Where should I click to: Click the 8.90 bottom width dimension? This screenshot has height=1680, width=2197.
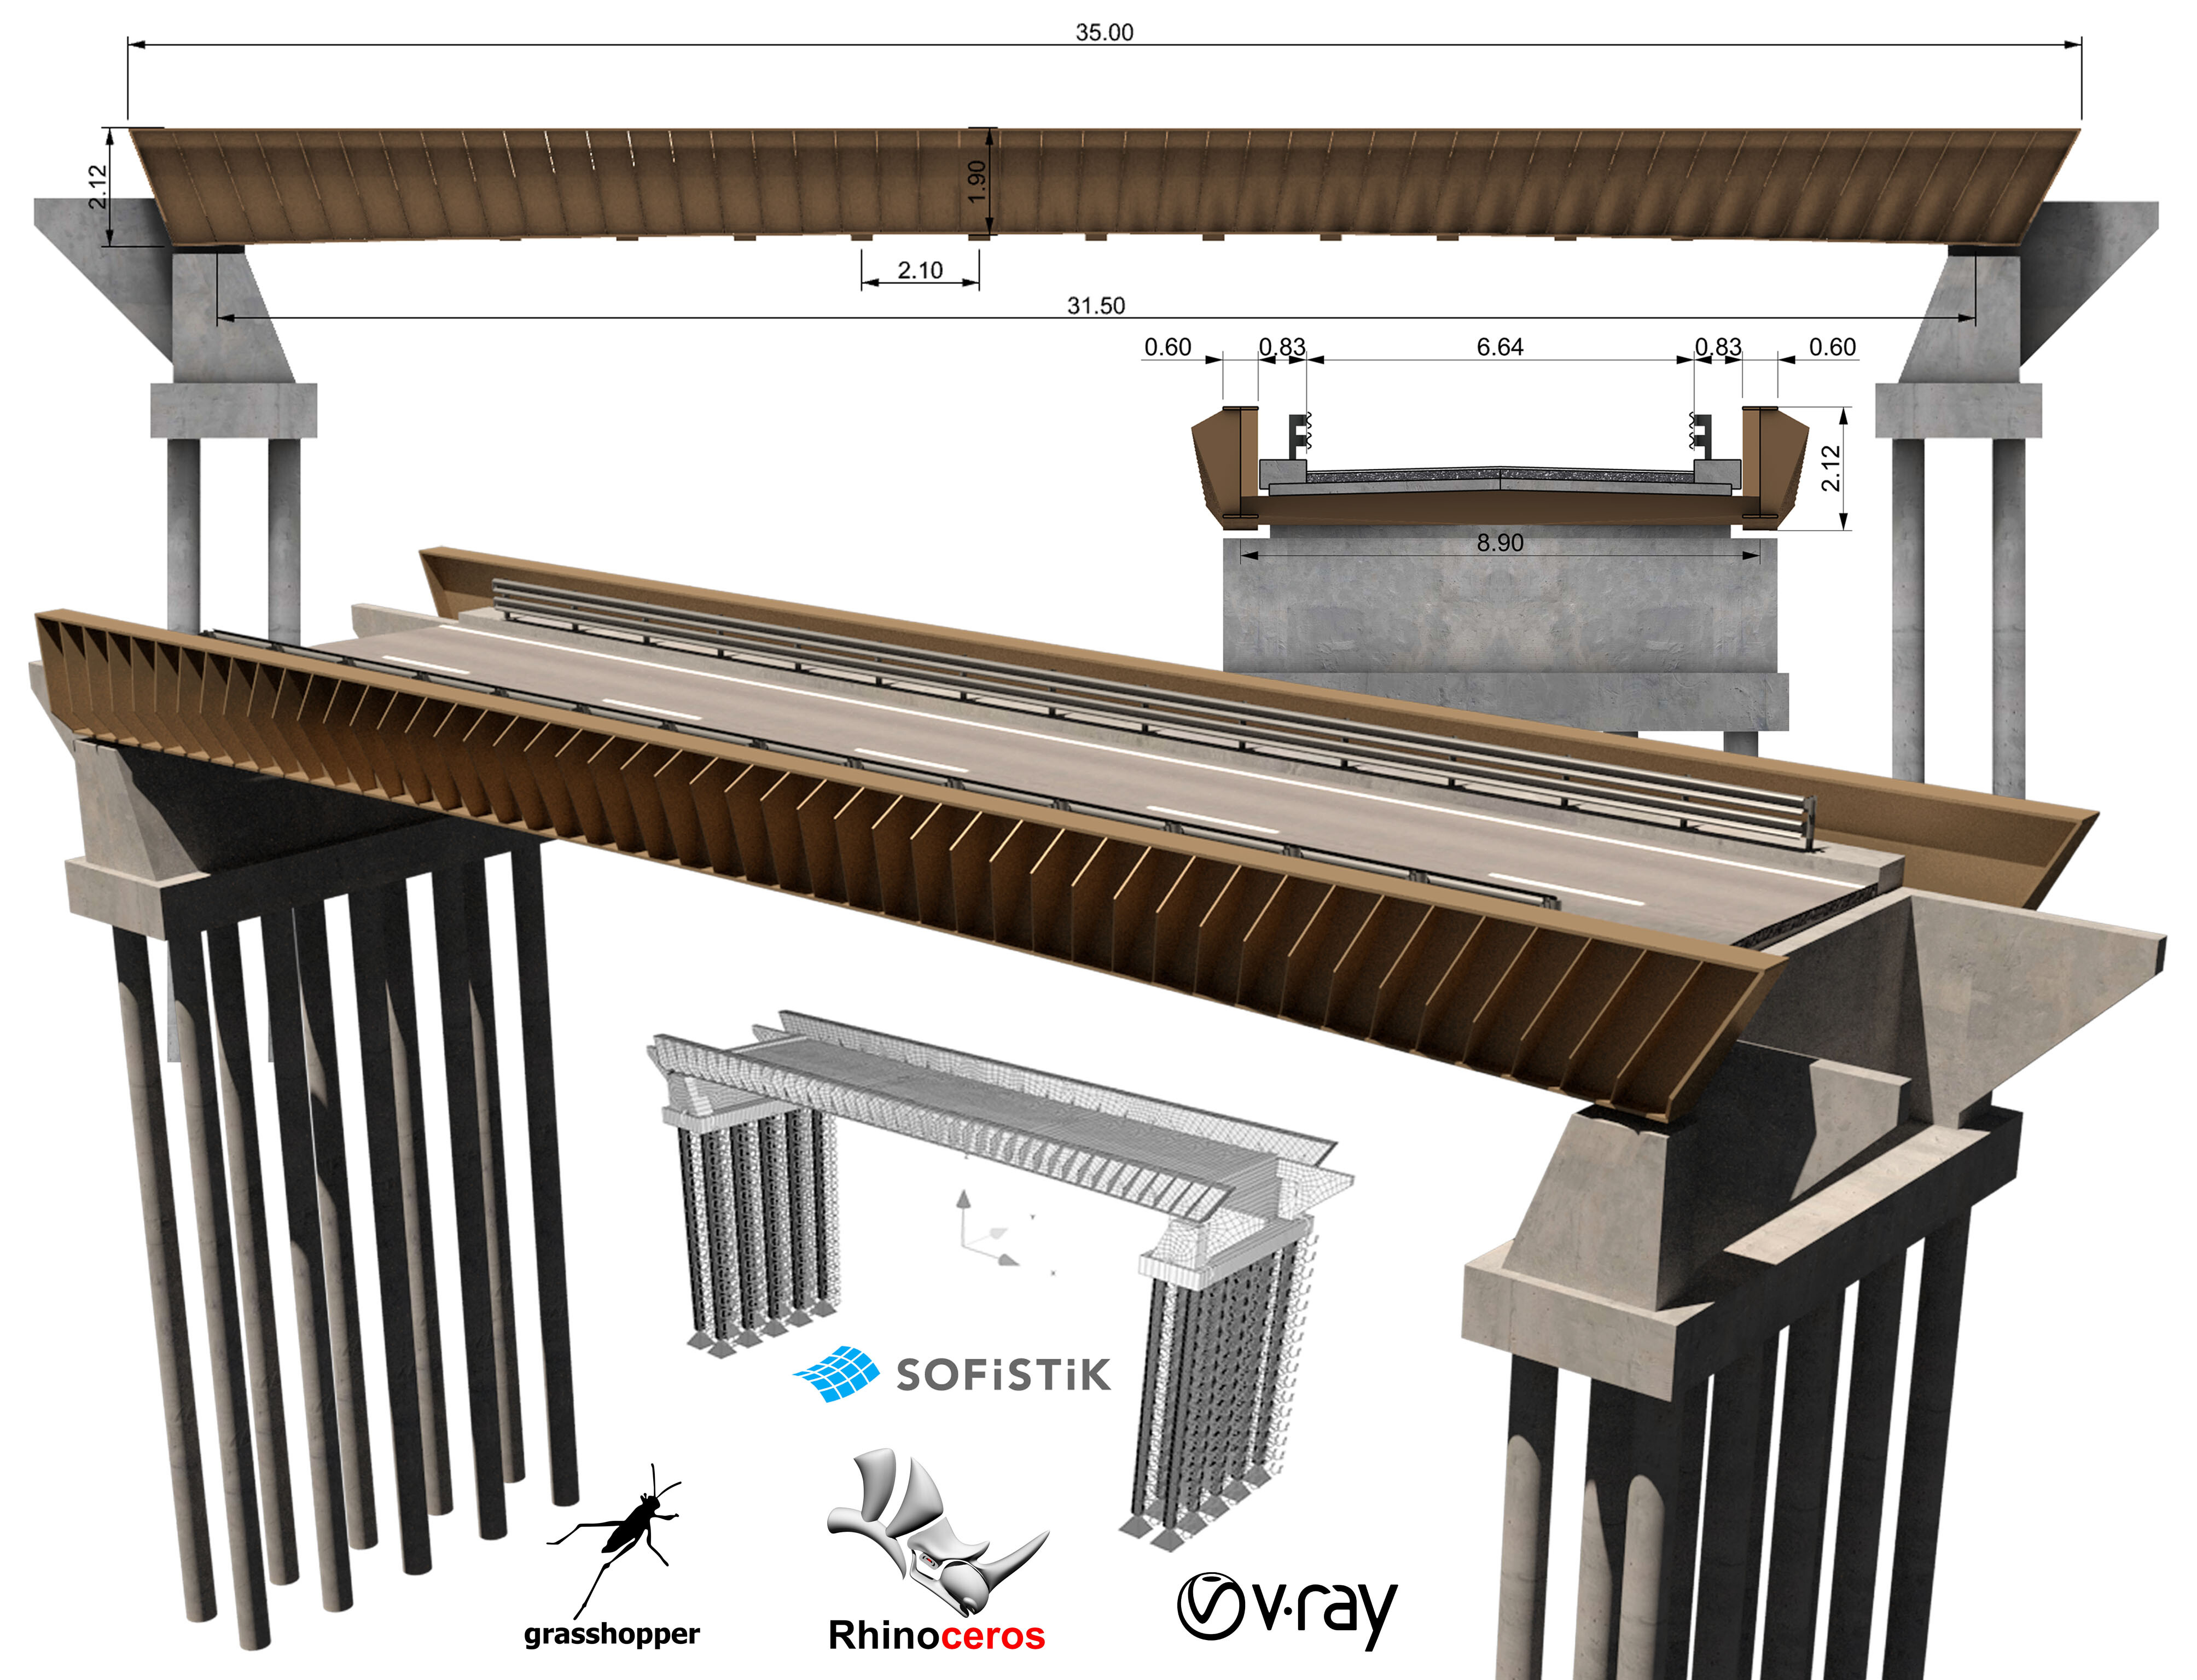(x=1499, y=542)
